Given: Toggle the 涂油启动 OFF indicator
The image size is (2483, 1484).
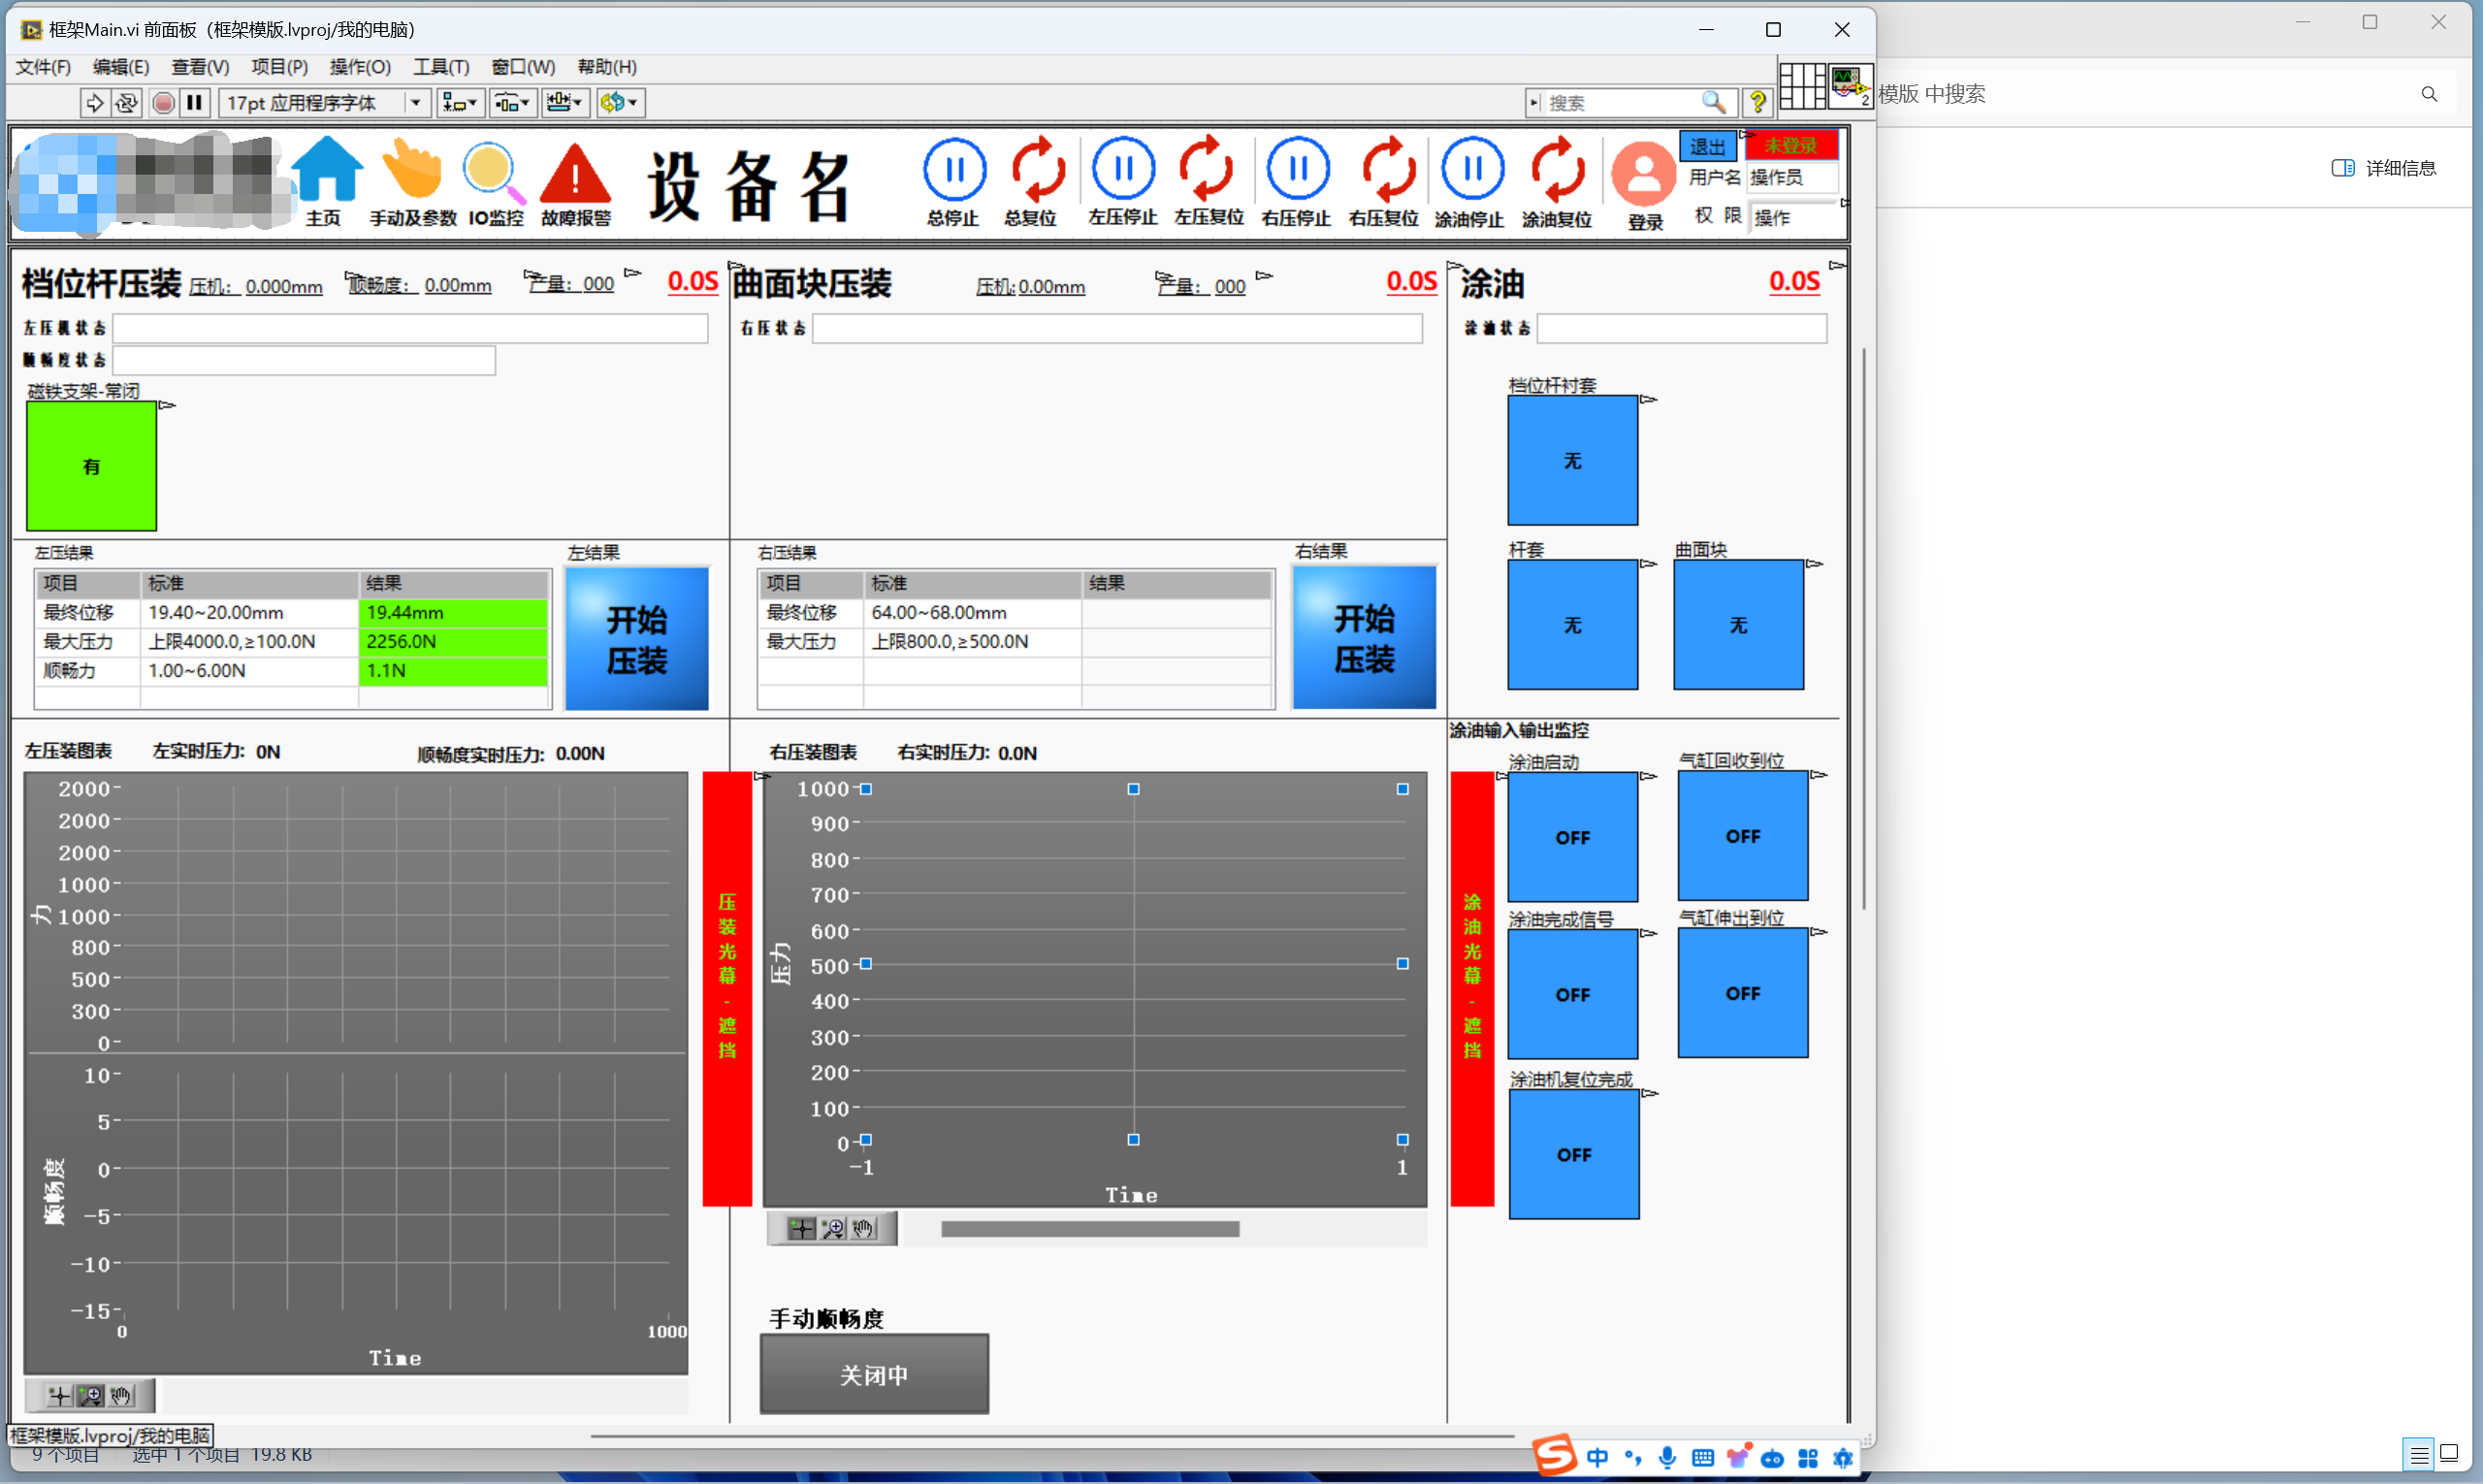Looking at the screenshot, I should click(1572, 837).
